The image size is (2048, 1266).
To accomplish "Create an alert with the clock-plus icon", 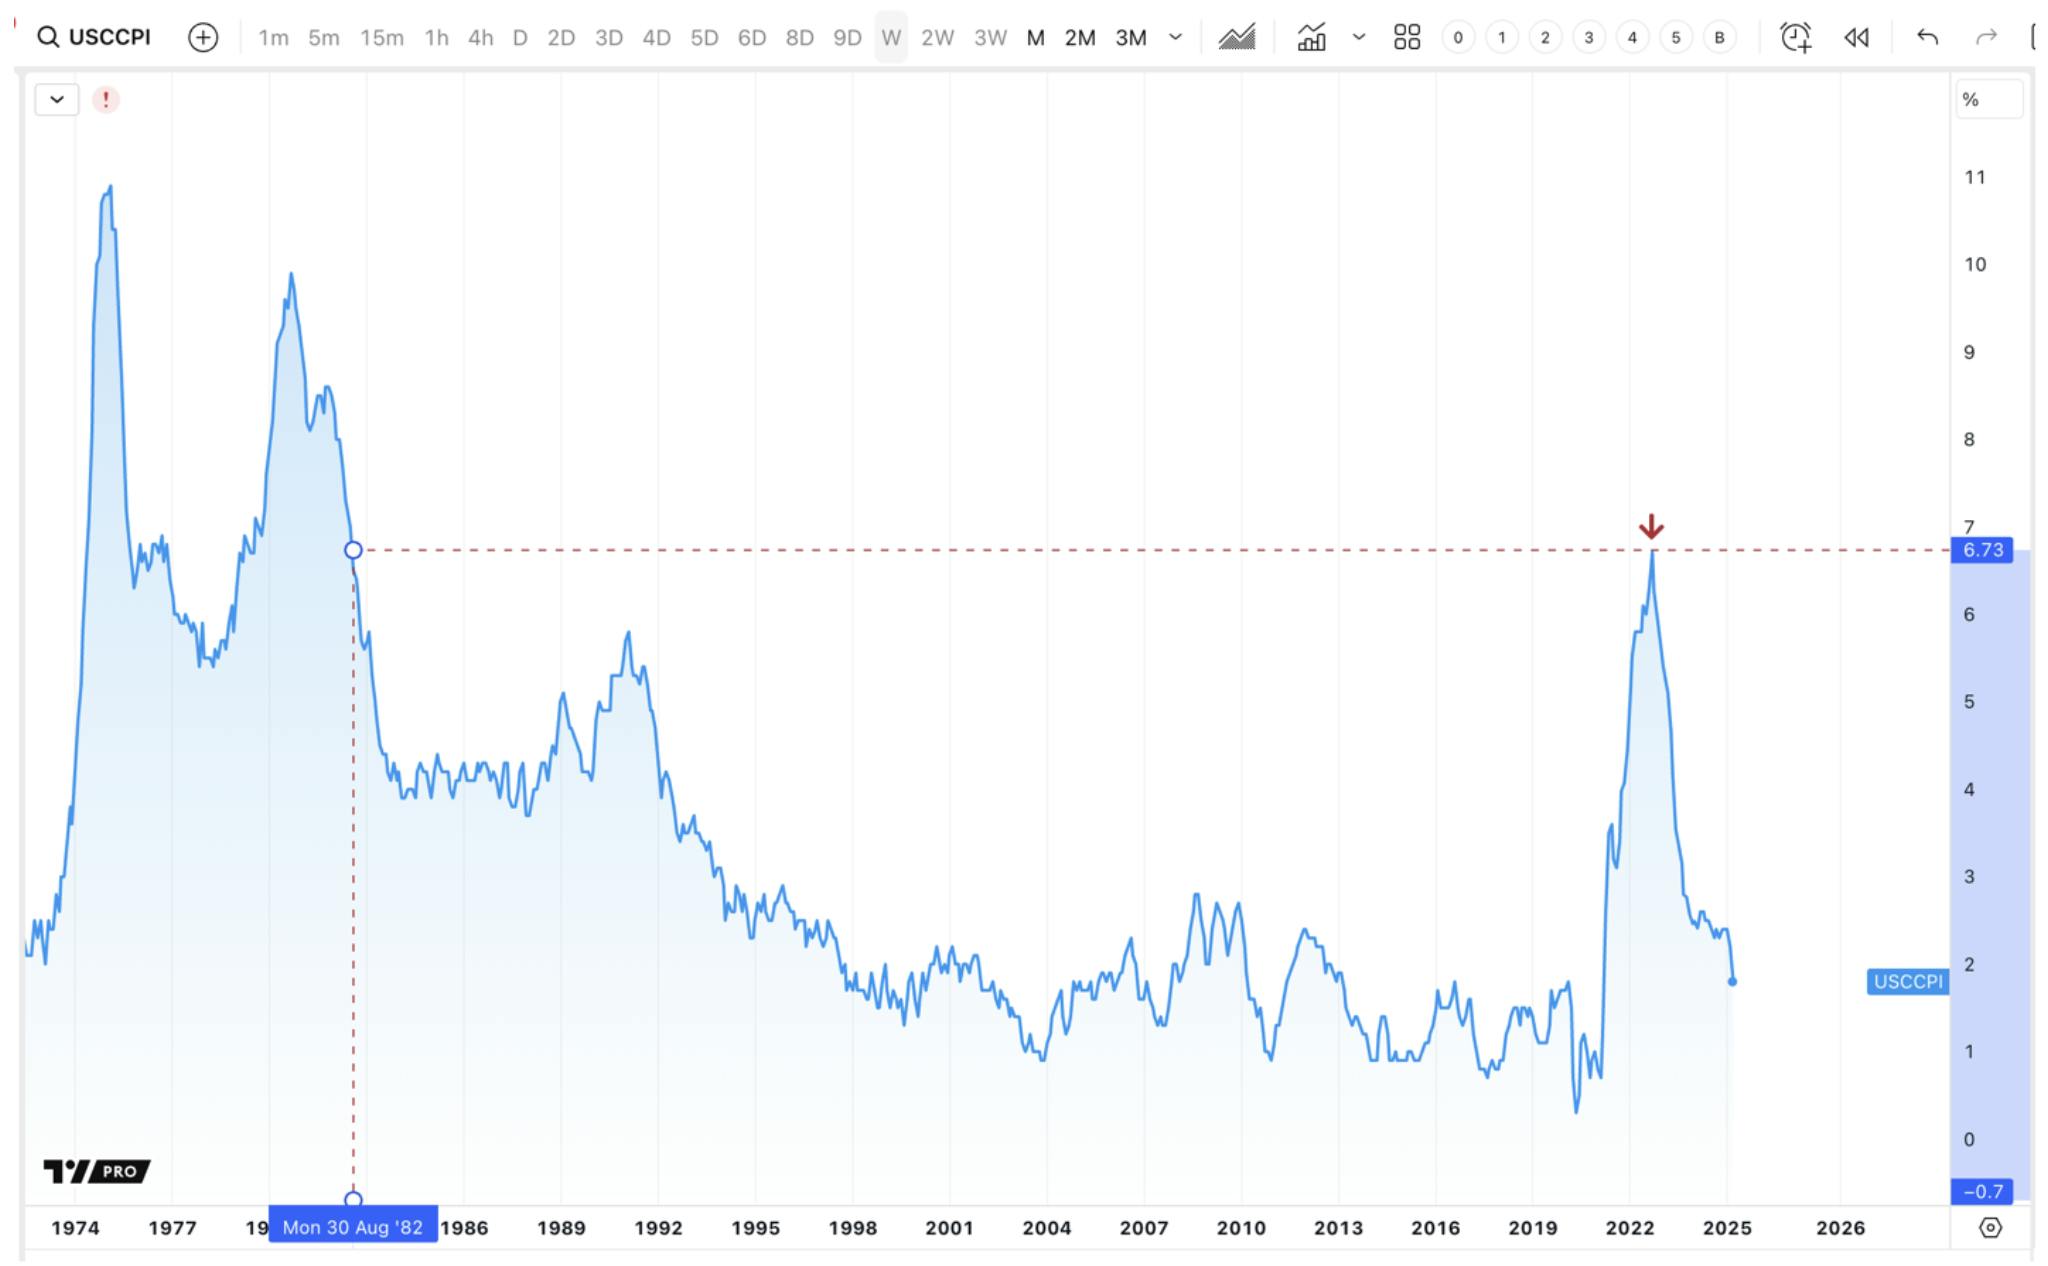I will pyautogui.click(x=1793, y=37).
